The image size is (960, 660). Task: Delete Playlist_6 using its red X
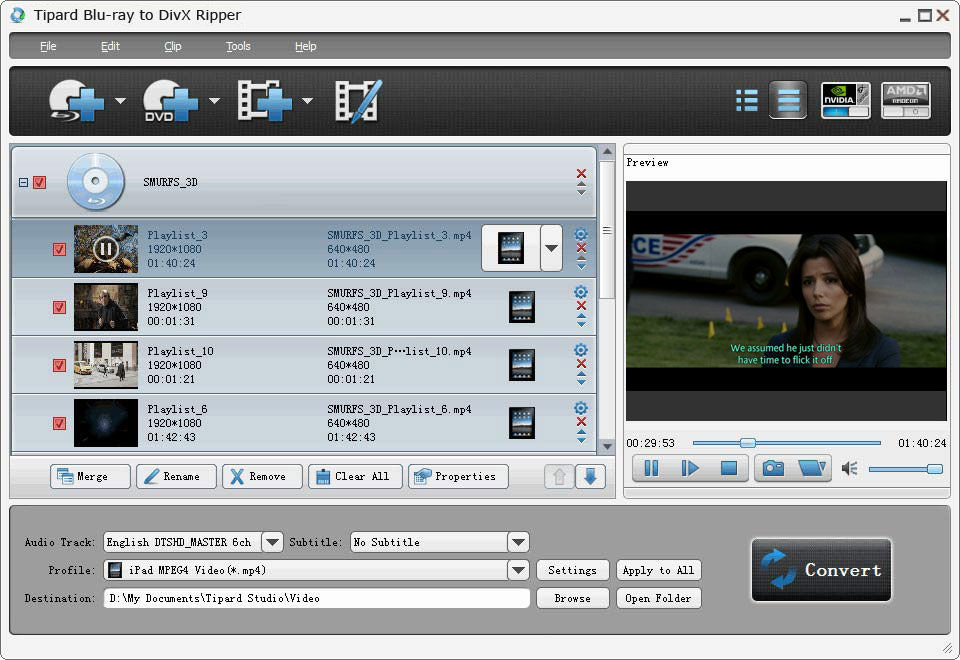coord(581,421)
